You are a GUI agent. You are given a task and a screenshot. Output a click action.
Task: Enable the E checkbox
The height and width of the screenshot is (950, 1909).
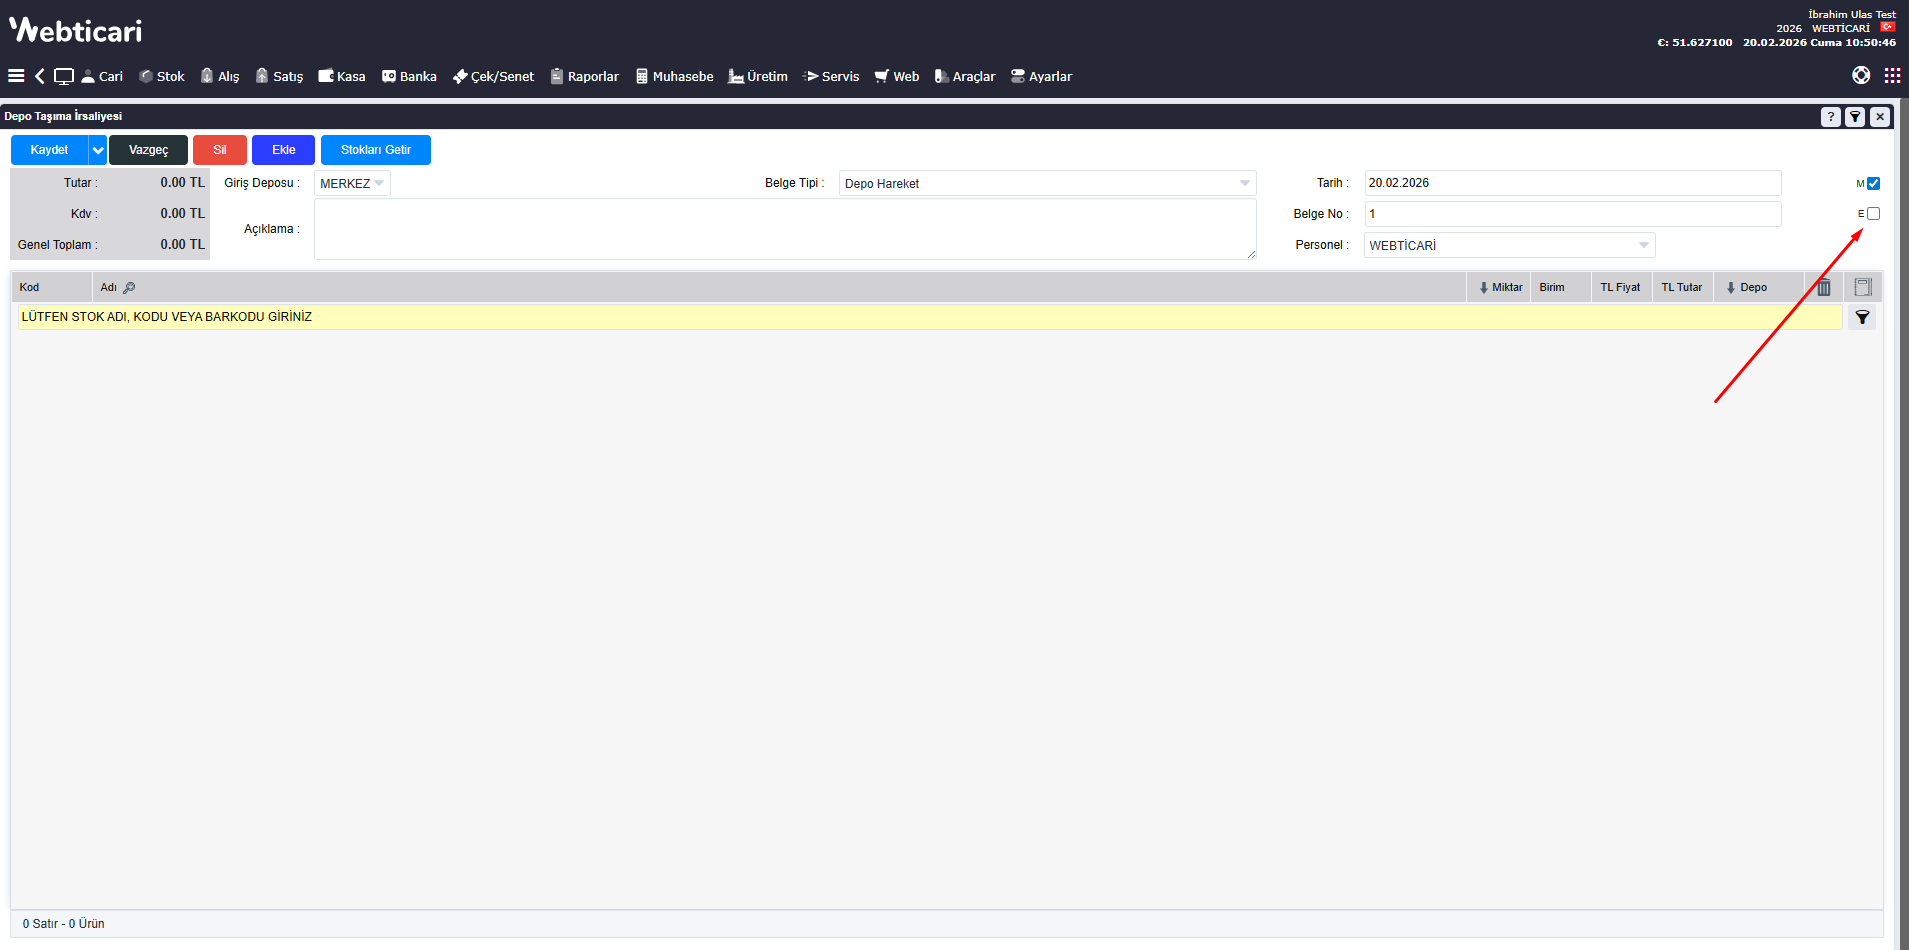(1873, 214)
